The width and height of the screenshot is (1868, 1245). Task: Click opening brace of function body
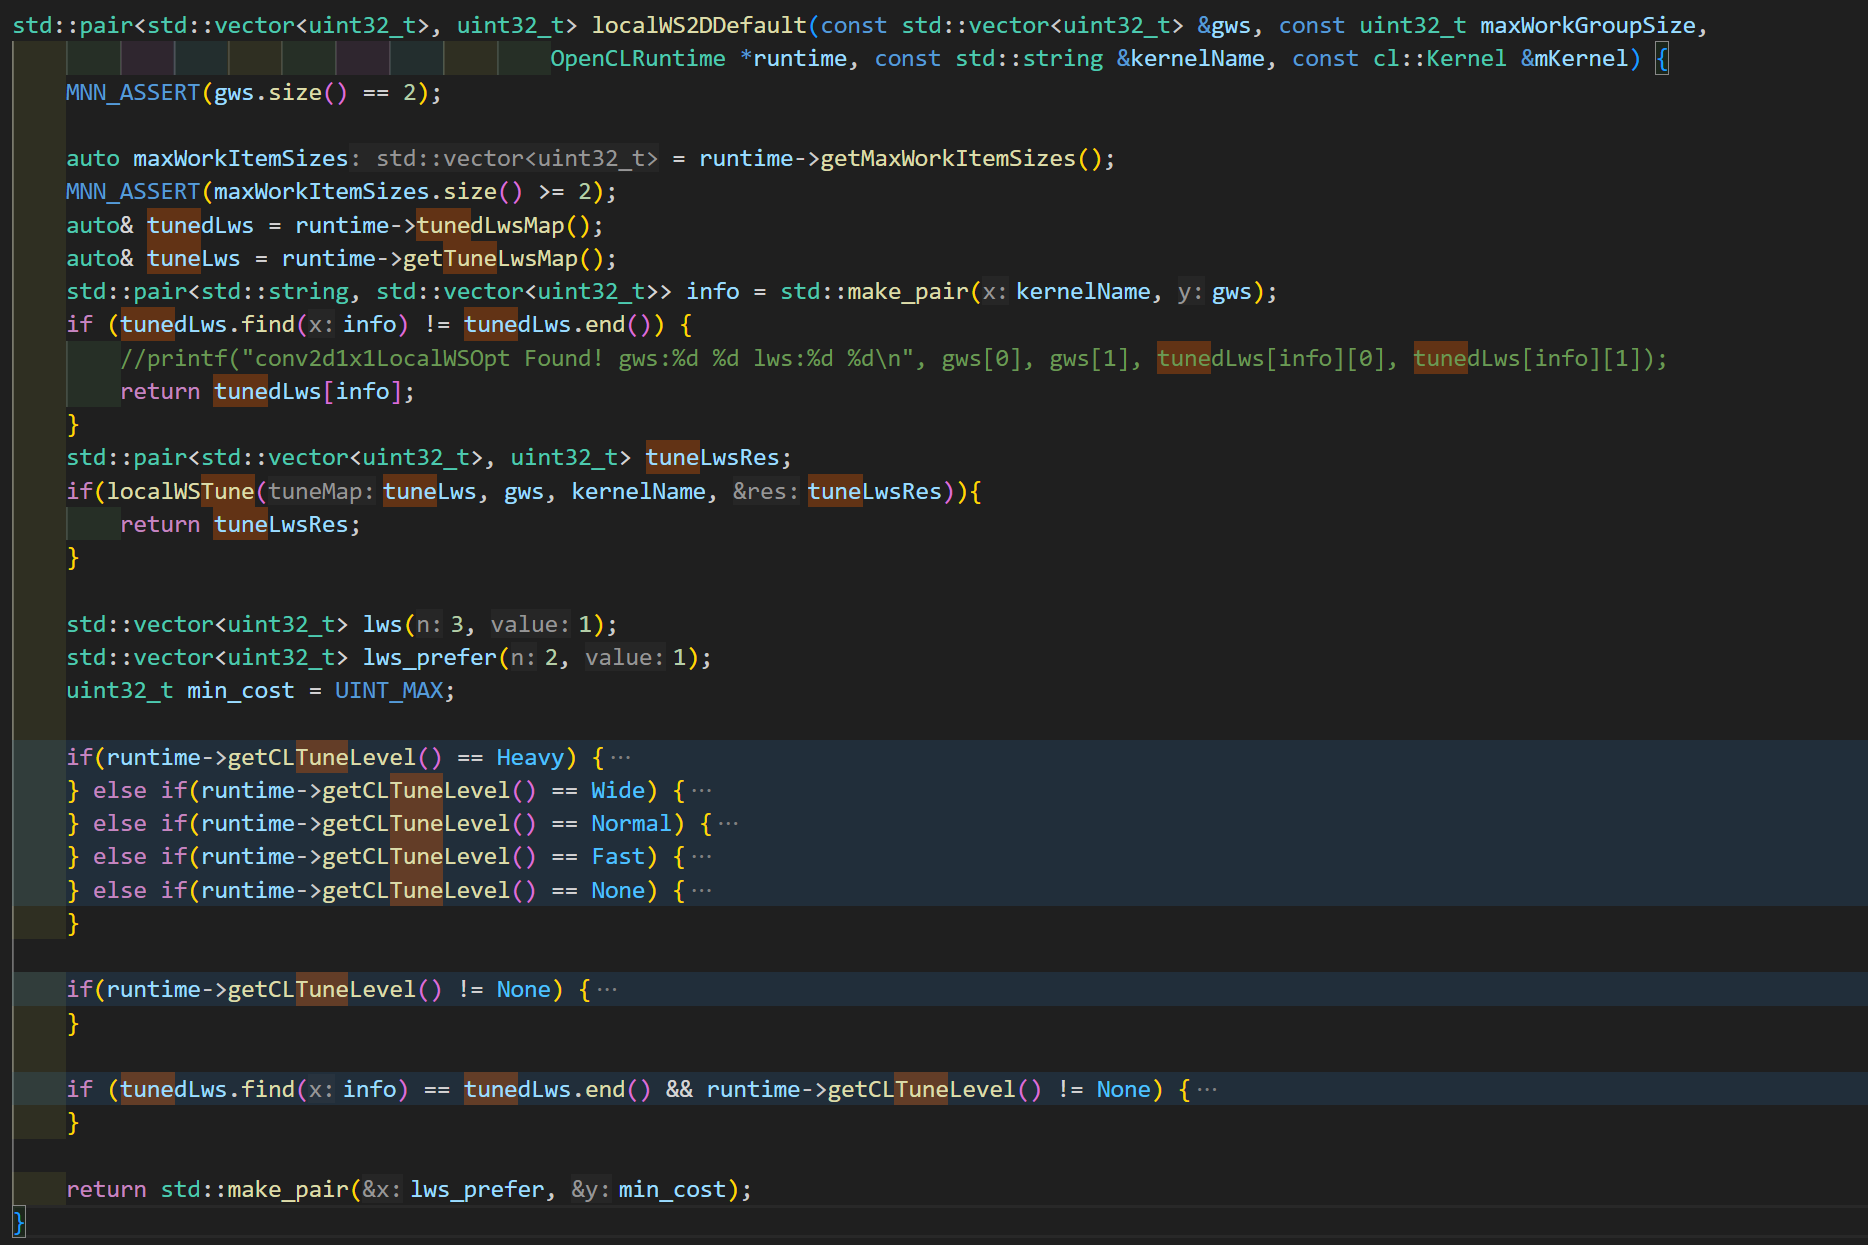[1662, 58]
